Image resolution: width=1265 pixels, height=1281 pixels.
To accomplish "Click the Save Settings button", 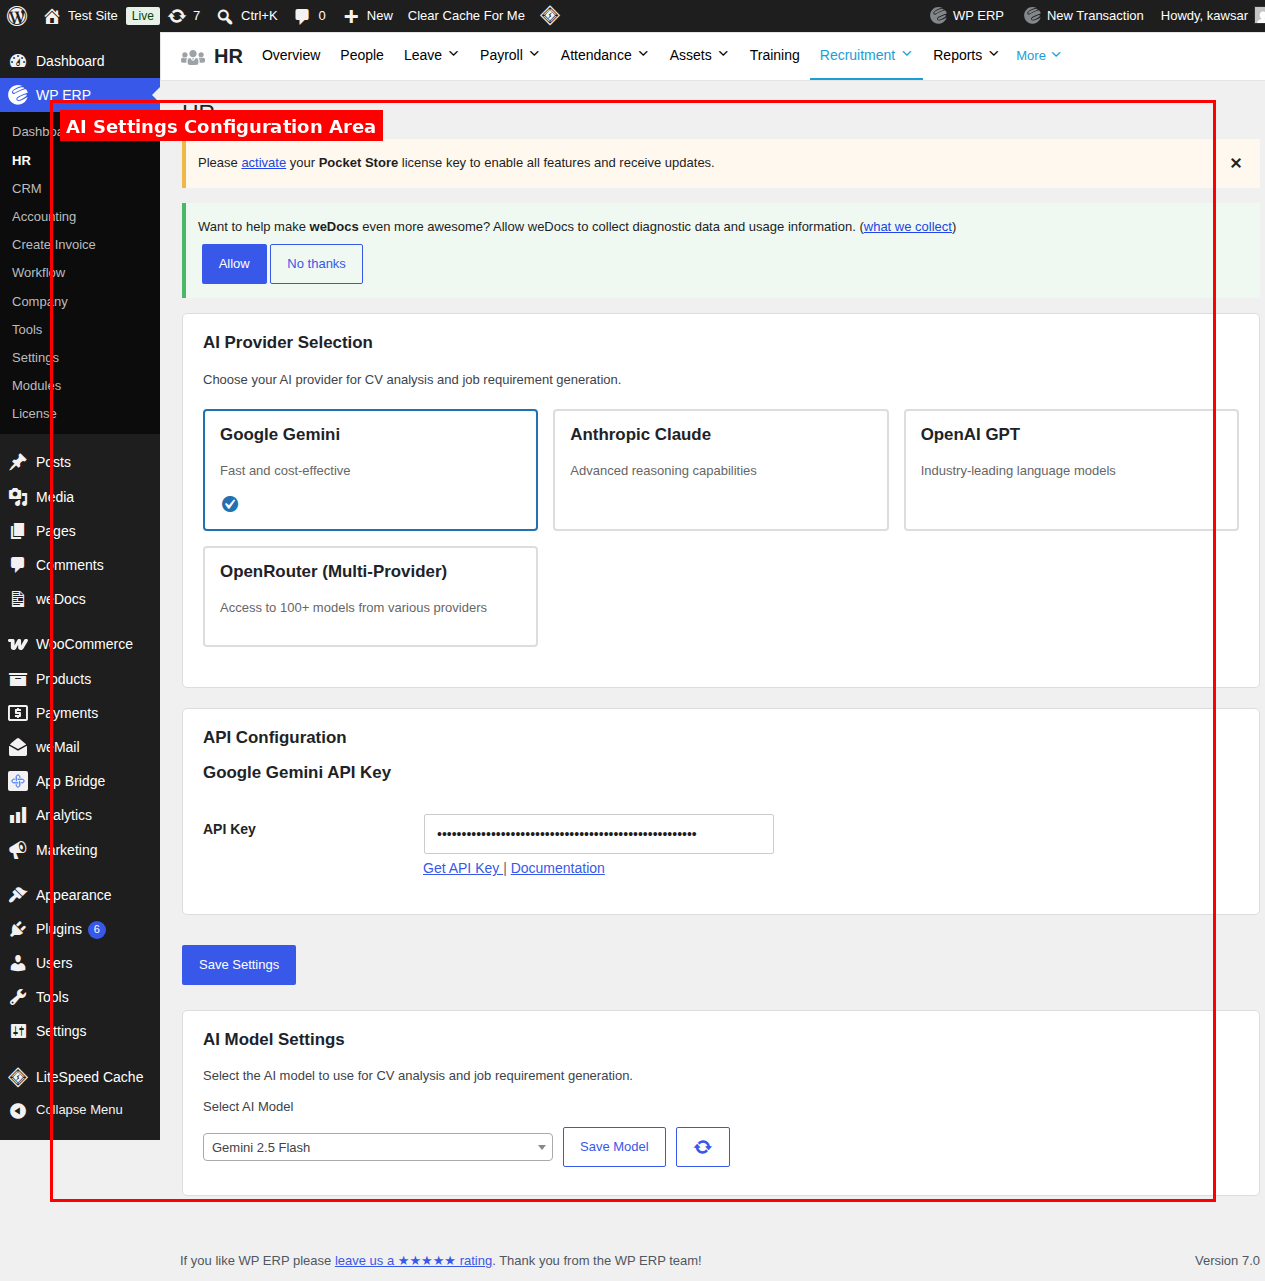I will pyautogui.click(x=239, y=965).
